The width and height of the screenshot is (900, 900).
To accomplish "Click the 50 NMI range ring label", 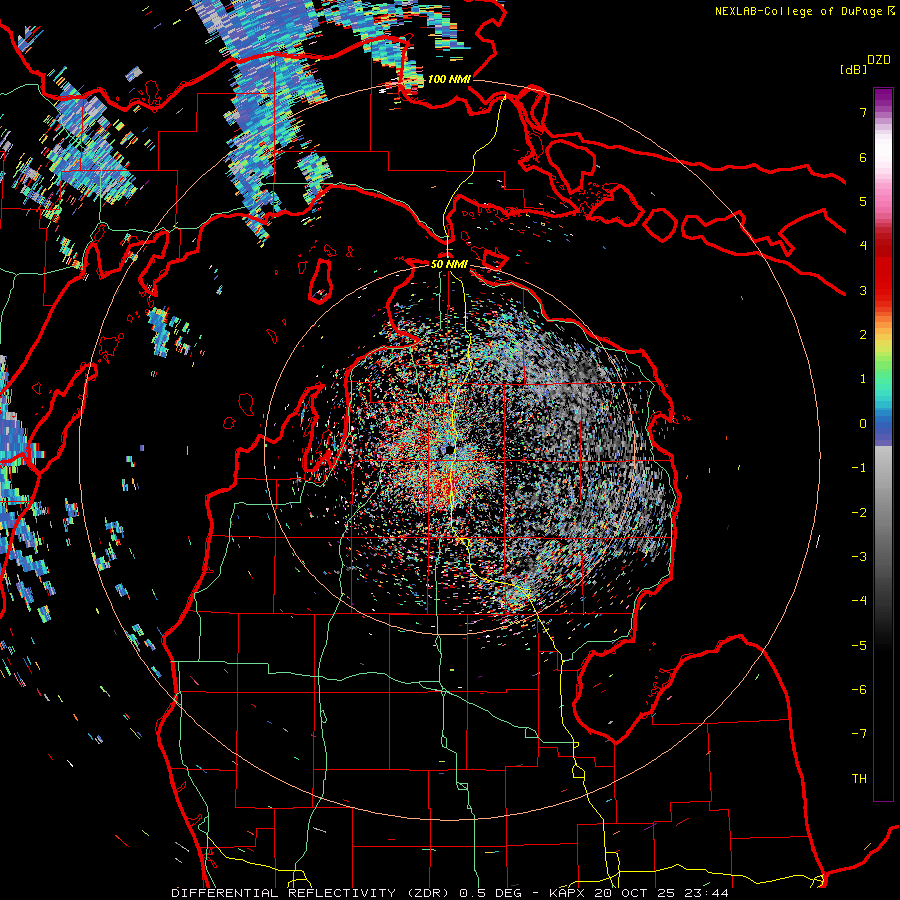I will pos(449,264).
